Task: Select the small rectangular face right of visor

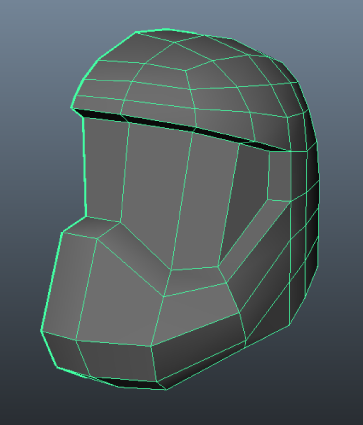Action: pyautogui.click(x=279, y=176)
